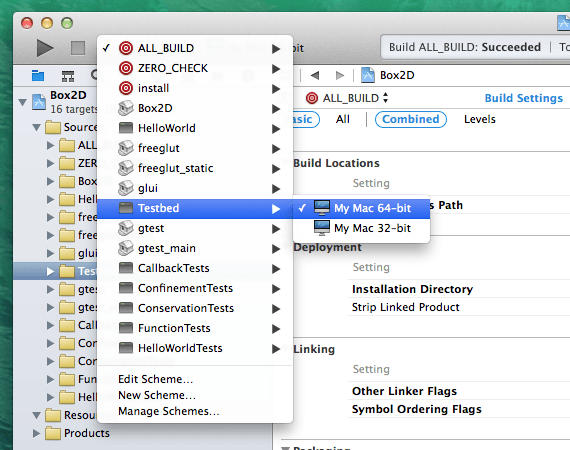Screen dimensions: 570x450
Task: Expand the HelloWorld submenu arrow
Action: point(276,128)
